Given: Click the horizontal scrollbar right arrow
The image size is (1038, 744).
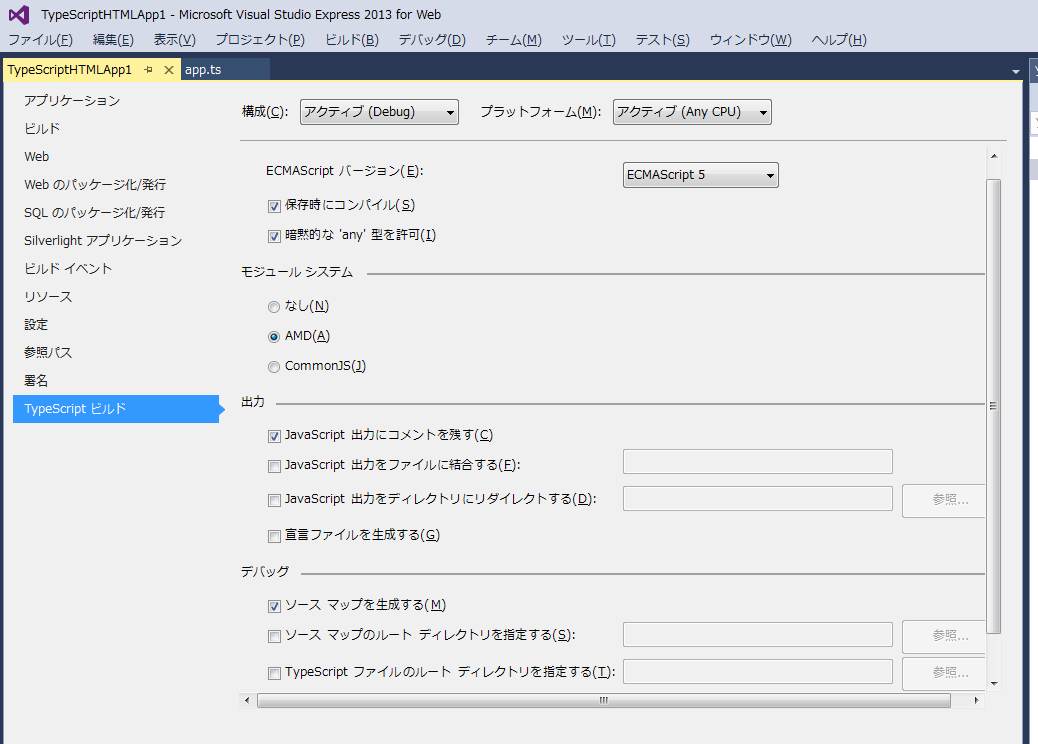Looking at the screenshot, I should (976, 700).
